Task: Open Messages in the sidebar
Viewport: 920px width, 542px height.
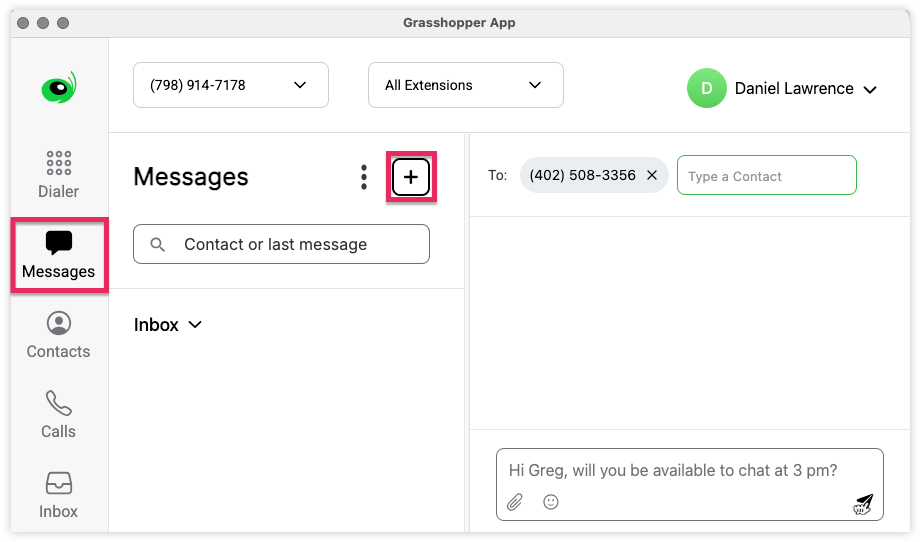Action: [59, 255]
